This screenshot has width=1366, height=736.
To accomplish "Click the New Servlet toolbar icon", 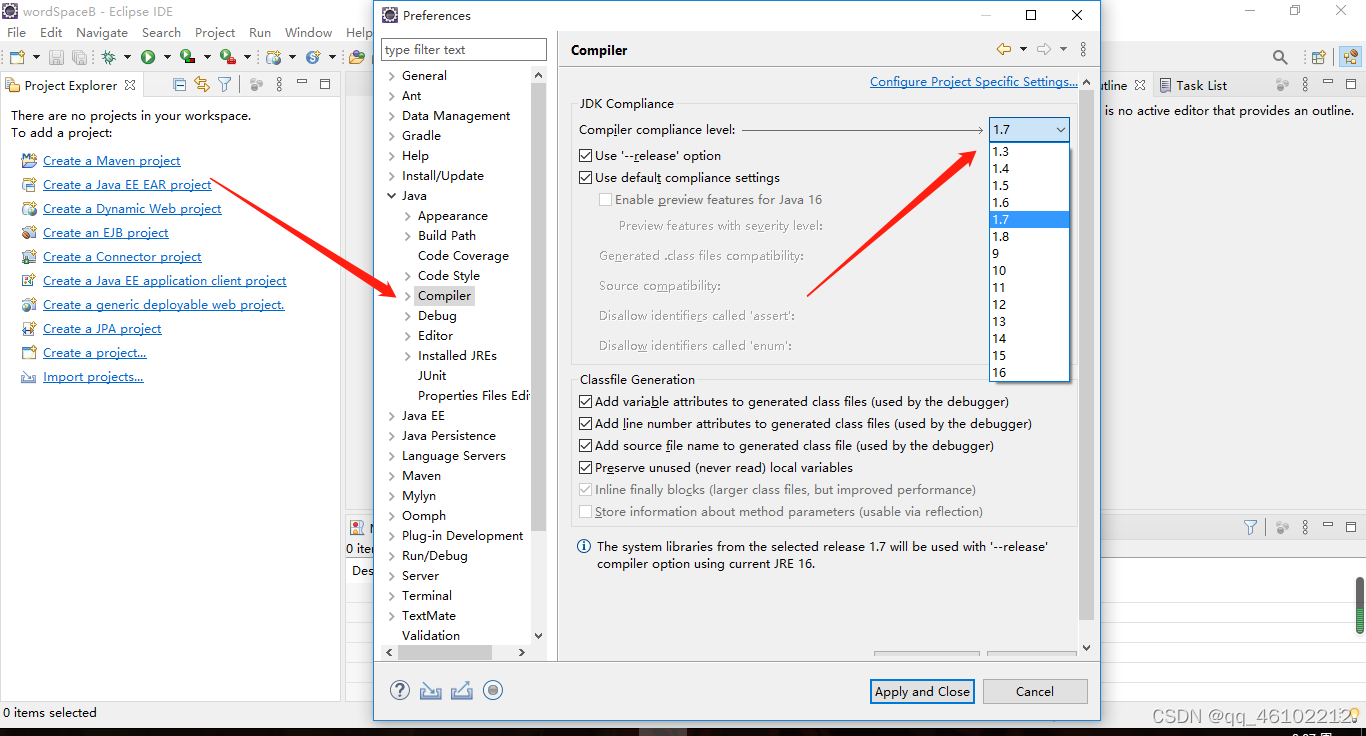I will 313,57.
